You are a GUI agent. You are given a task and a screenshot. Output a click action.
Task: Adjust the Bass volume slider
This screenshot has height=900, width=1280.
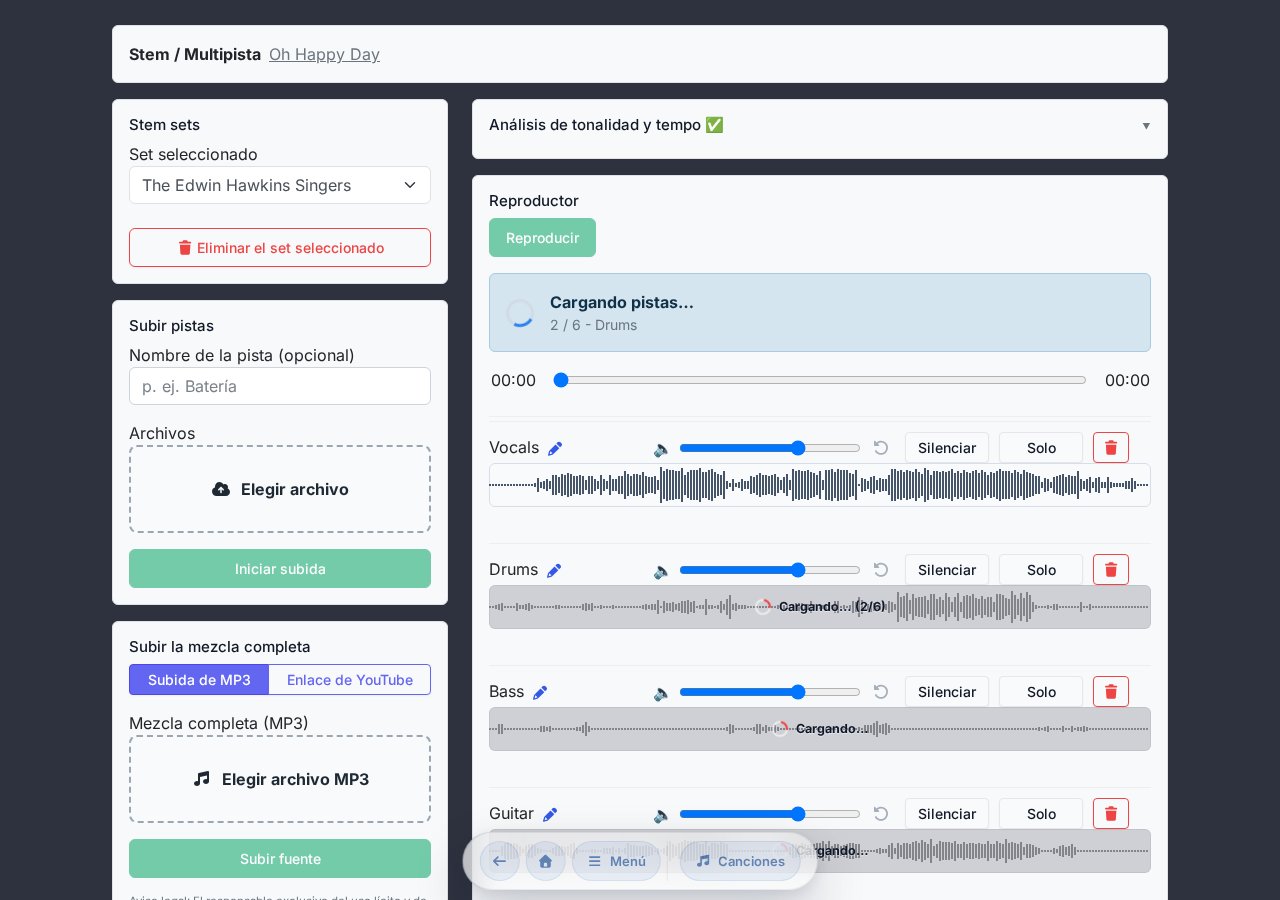(770, 692)
